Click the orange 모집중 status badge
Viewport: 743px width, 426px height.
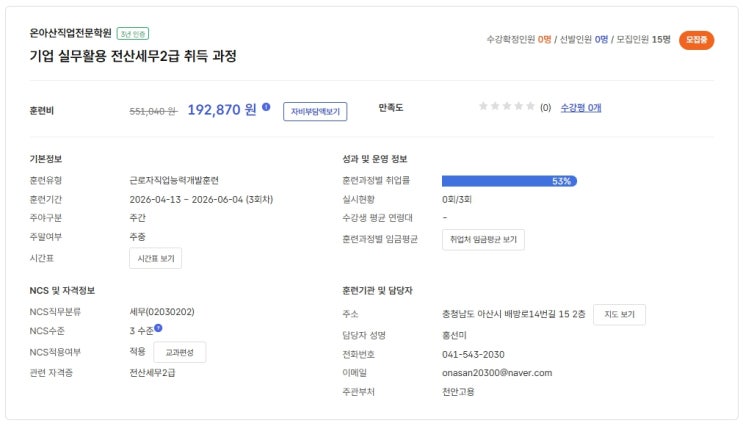tap(696, 40)
